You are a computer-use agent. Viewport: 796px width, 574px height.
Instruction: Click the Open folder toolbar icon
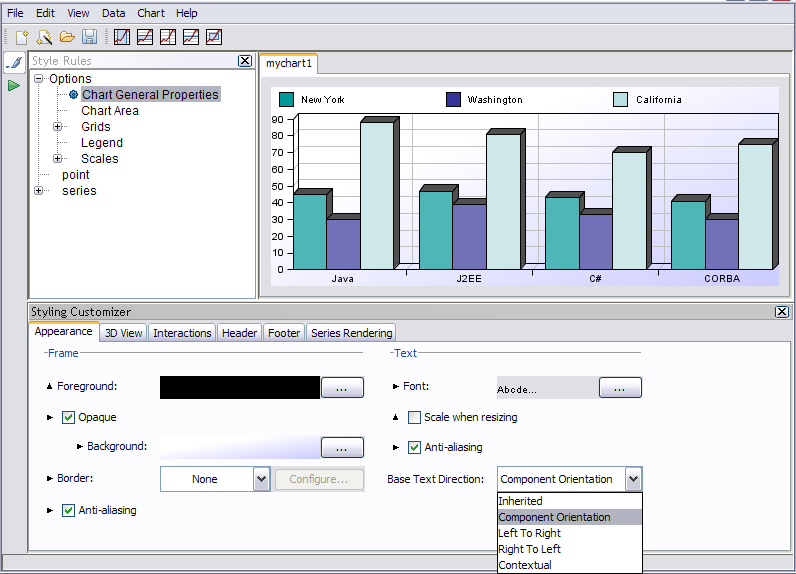tap(67, 37)
